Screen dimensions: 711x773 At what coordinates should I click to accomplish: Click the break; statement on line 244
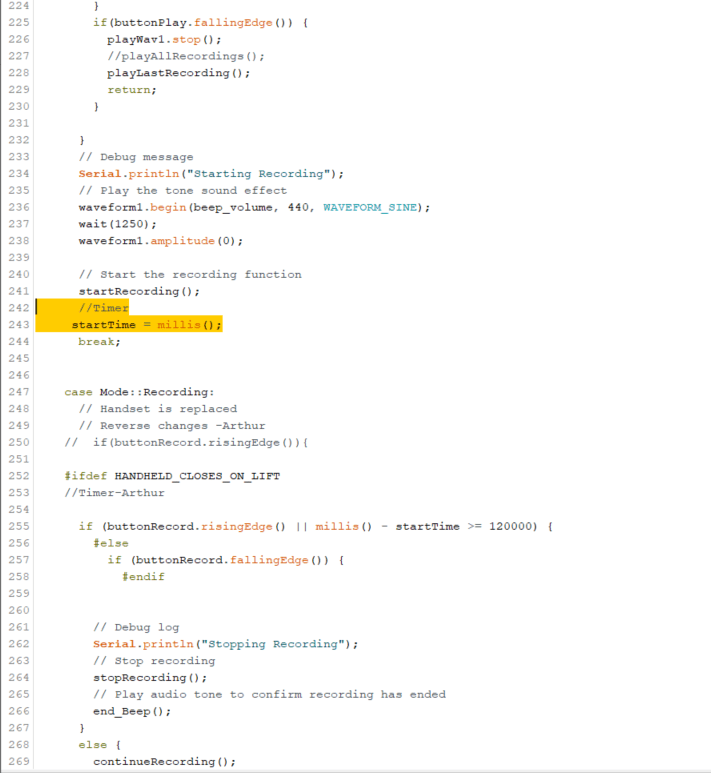pos(99,342)
